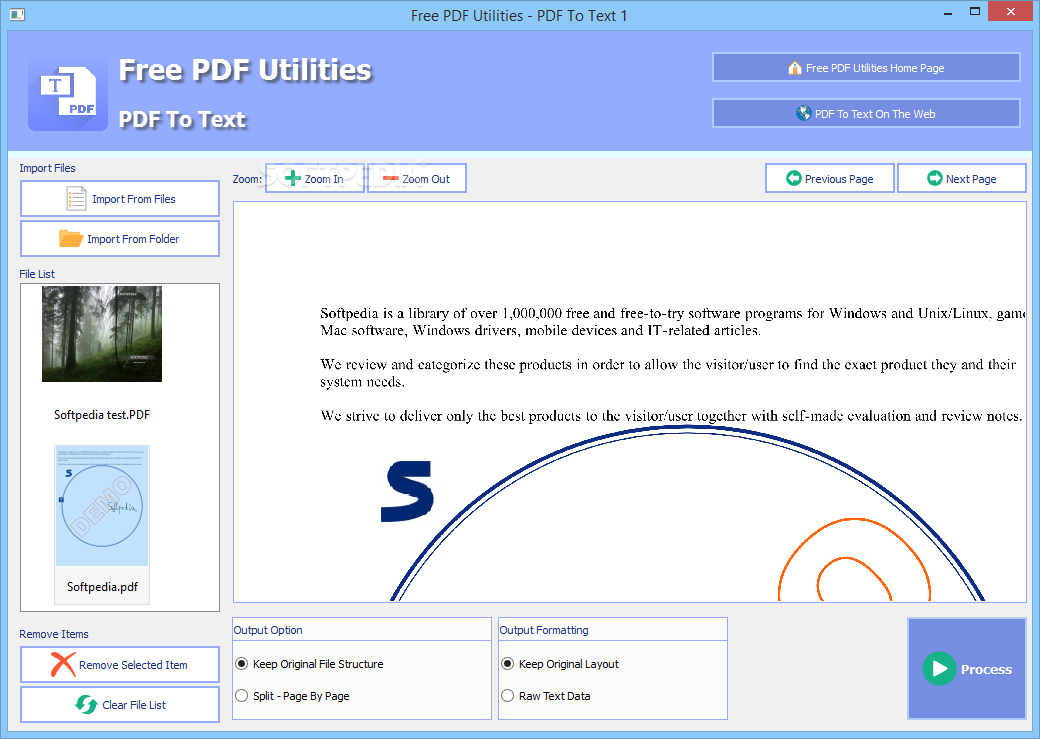1040x739 pixels.
Task: Select the Softpedia test.PDF forest thumbnail
Action: [x=102, y=334]
